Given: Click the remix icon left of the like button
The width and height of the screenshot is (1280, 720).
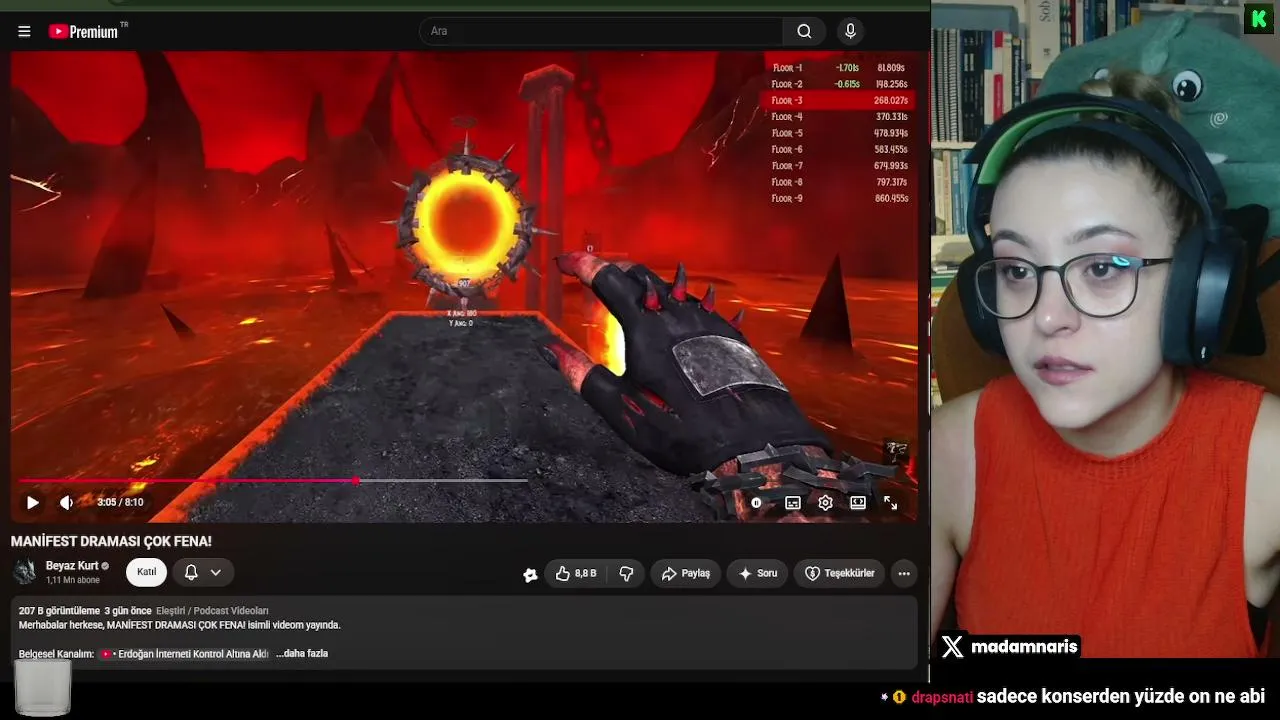Looking at the screenshot, I should click(x=530, y=574).
